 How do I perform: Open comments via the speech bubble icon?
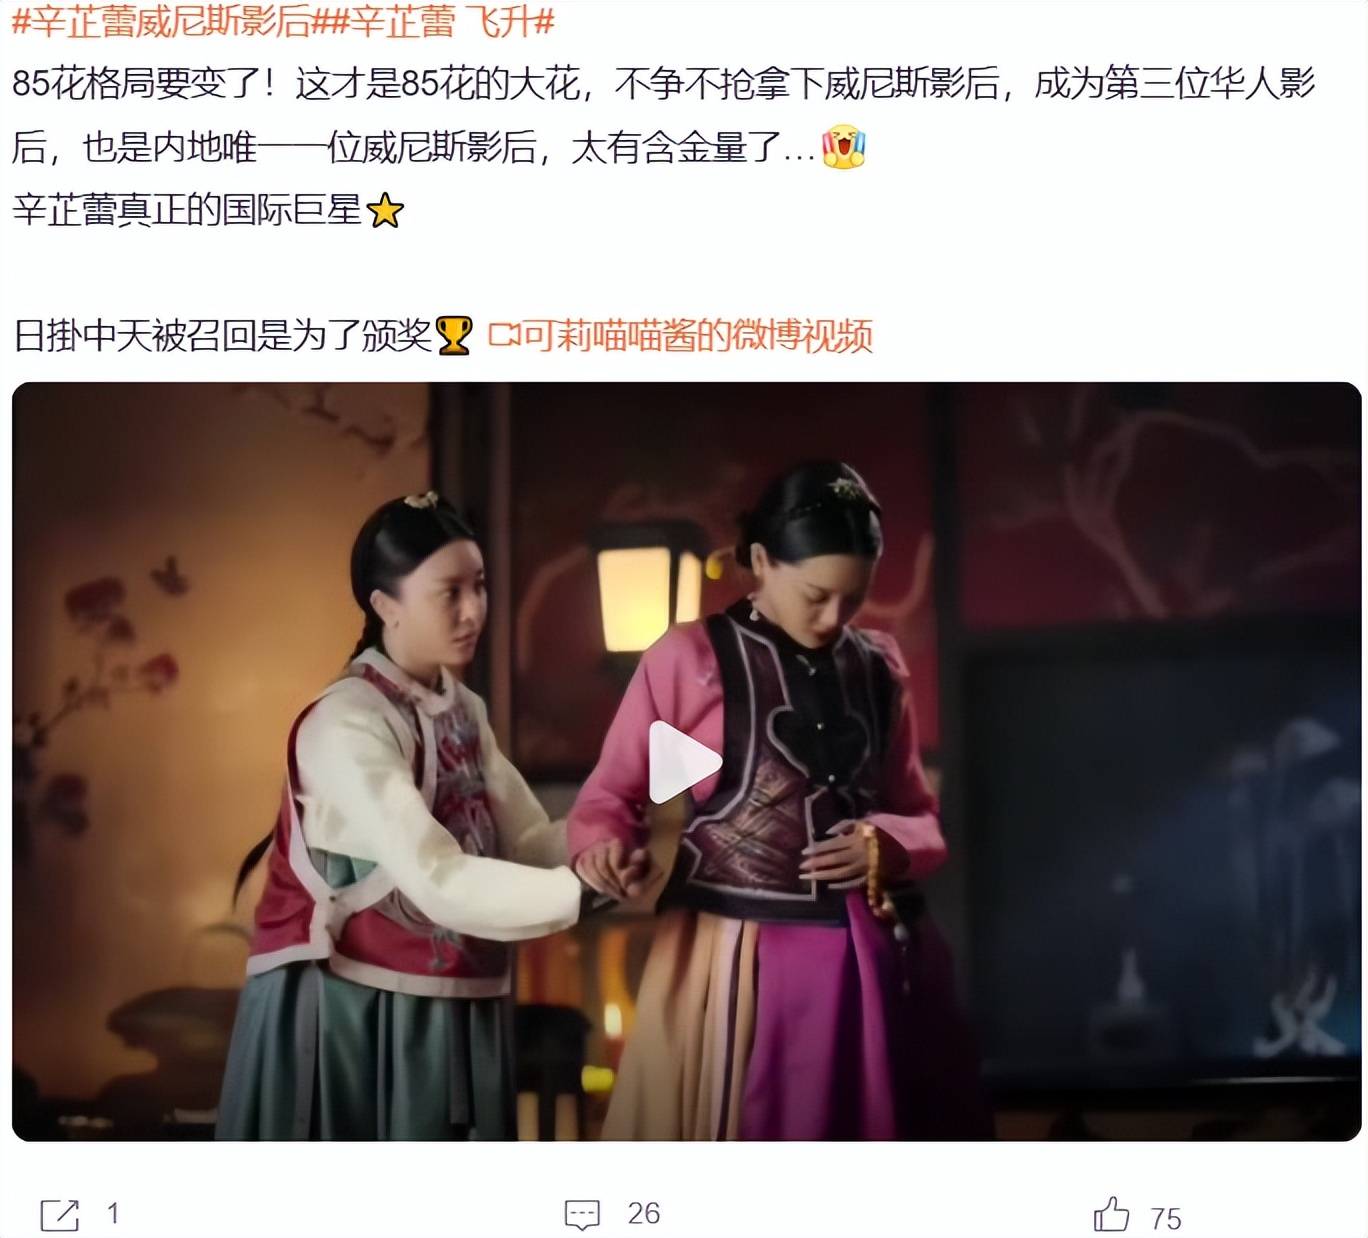[x=582, y=1215]
